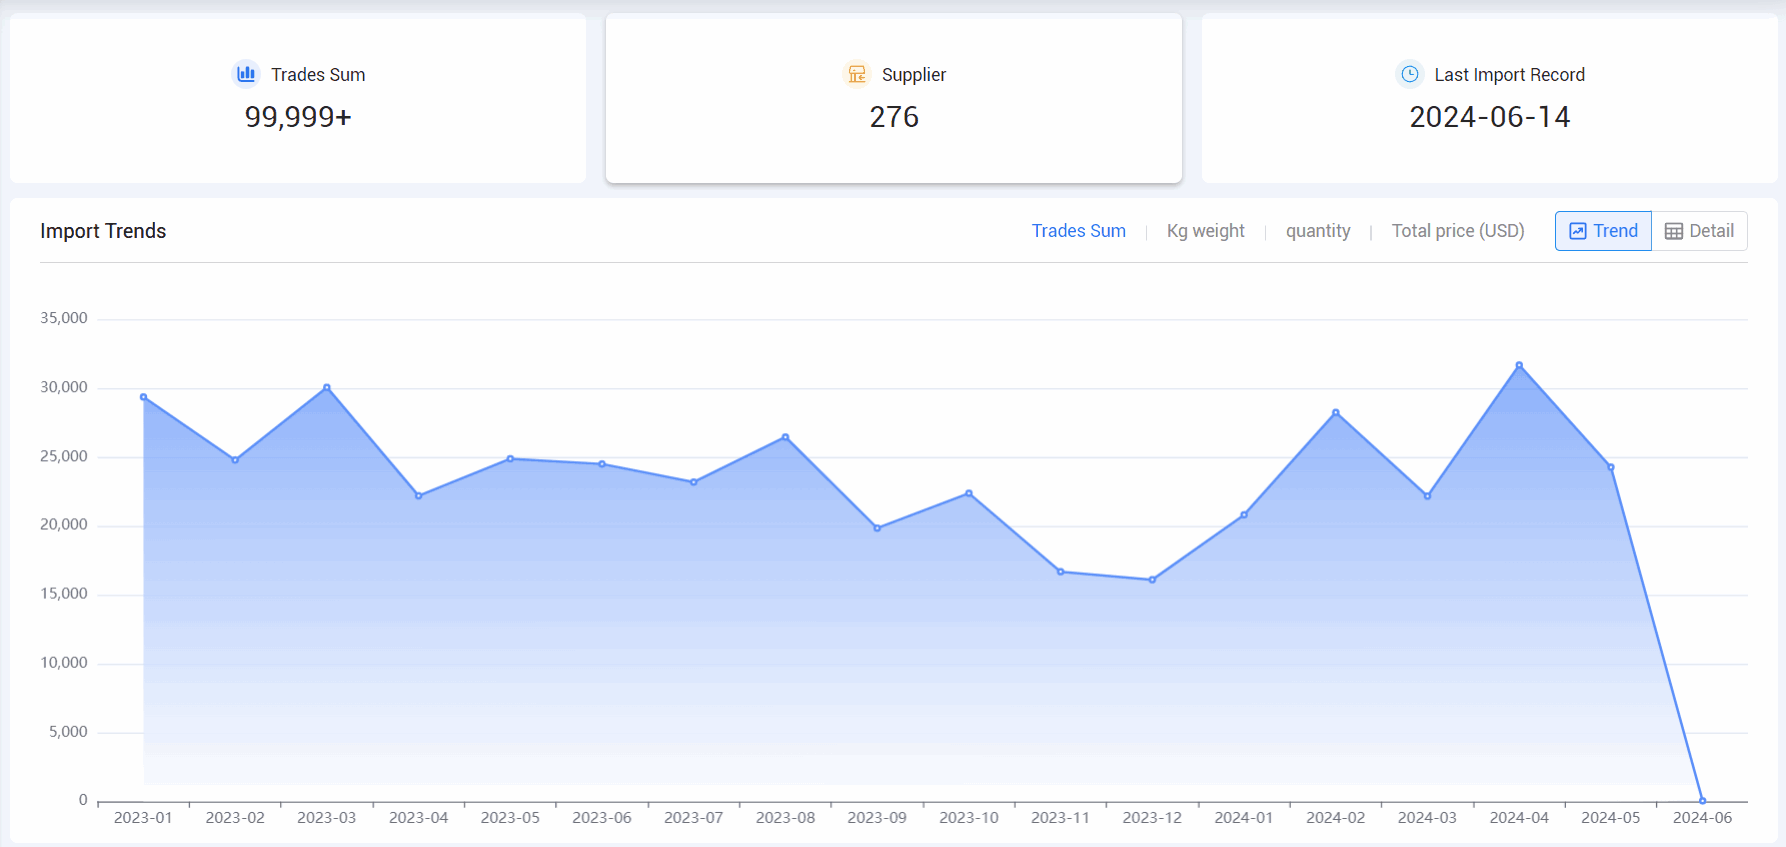This screenshot has height=847, width=1786.
Task: Switch to Trend view
Action: tap(1603, 231)
